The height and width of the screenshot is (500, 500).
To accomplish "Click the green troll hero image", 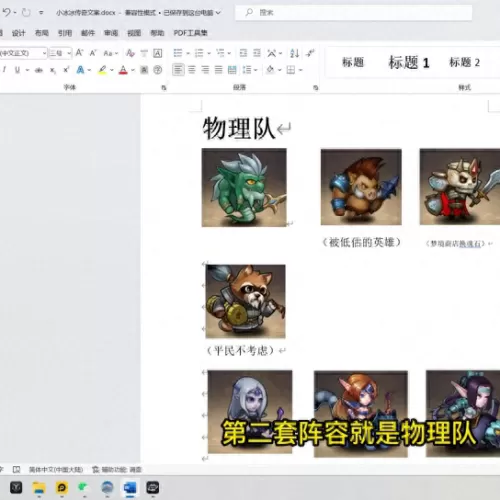I will click(244, 188).
